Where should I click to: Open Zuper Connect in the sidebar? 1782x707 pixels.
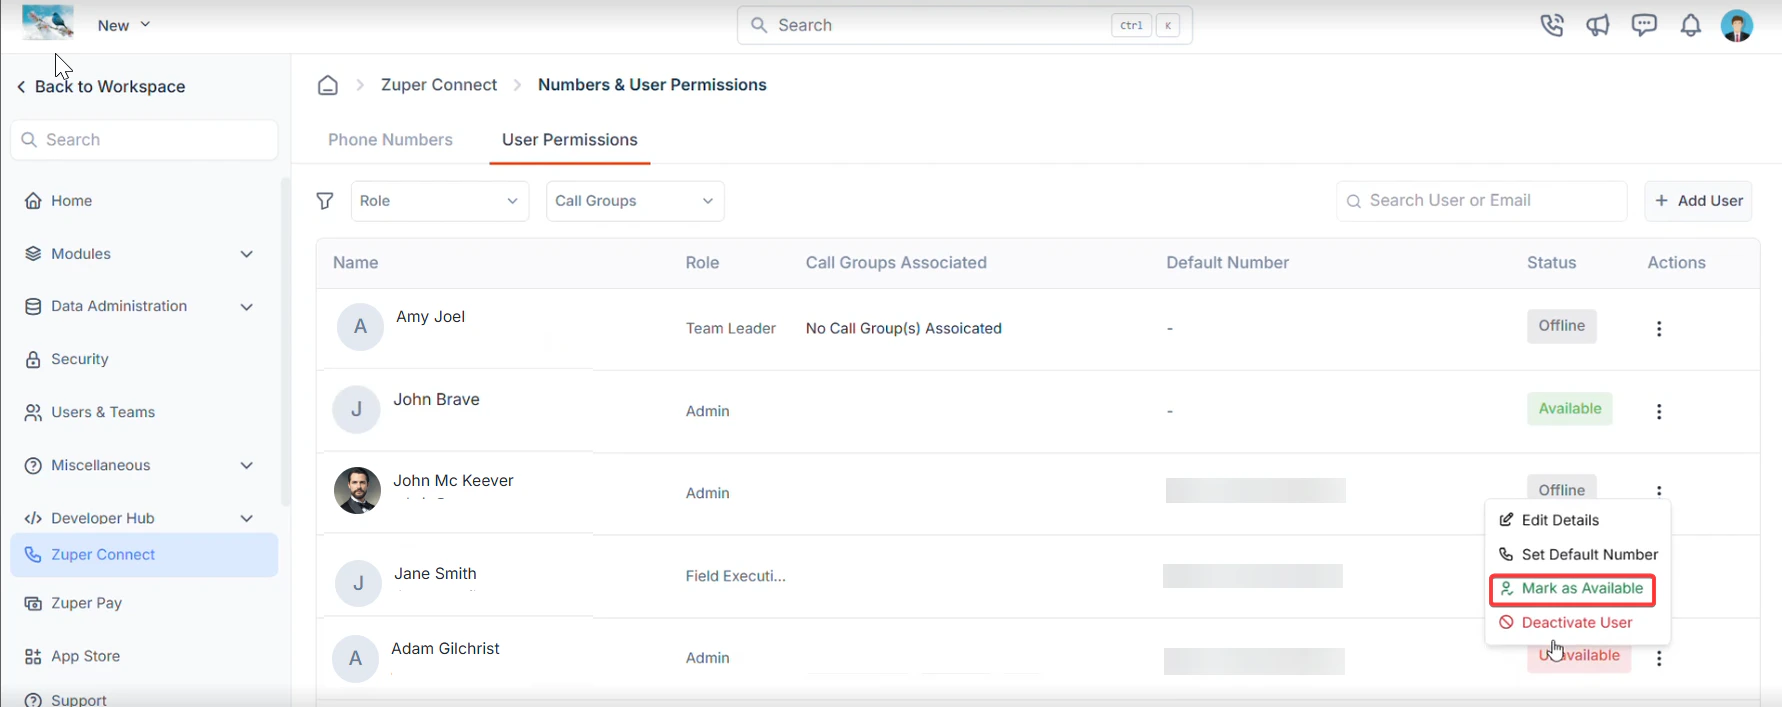coord(144,555)
